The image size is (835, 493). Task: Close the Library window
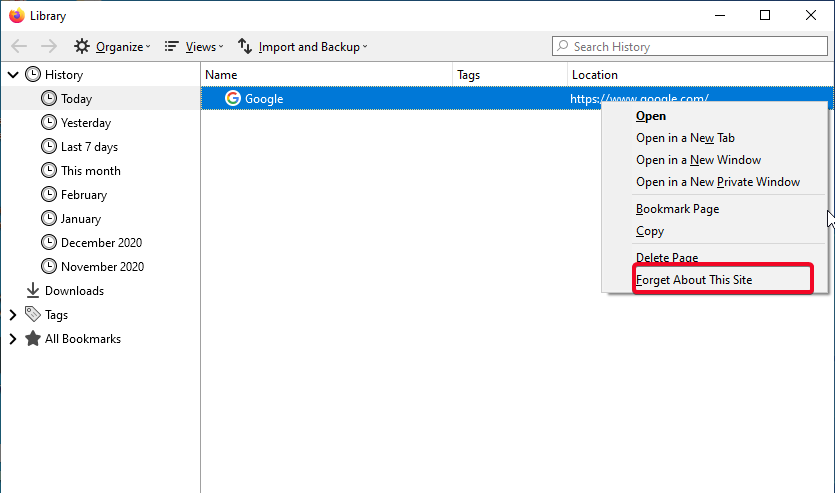pos(811,15)
